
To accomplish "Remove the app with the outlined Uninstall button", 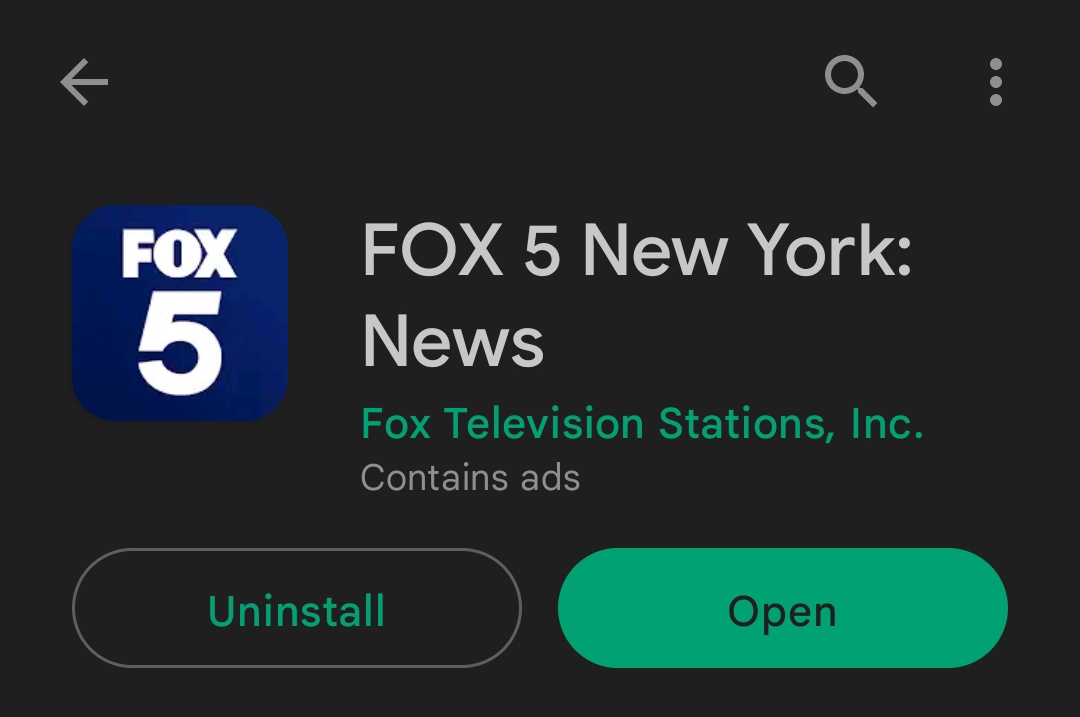I will point(296,608).
